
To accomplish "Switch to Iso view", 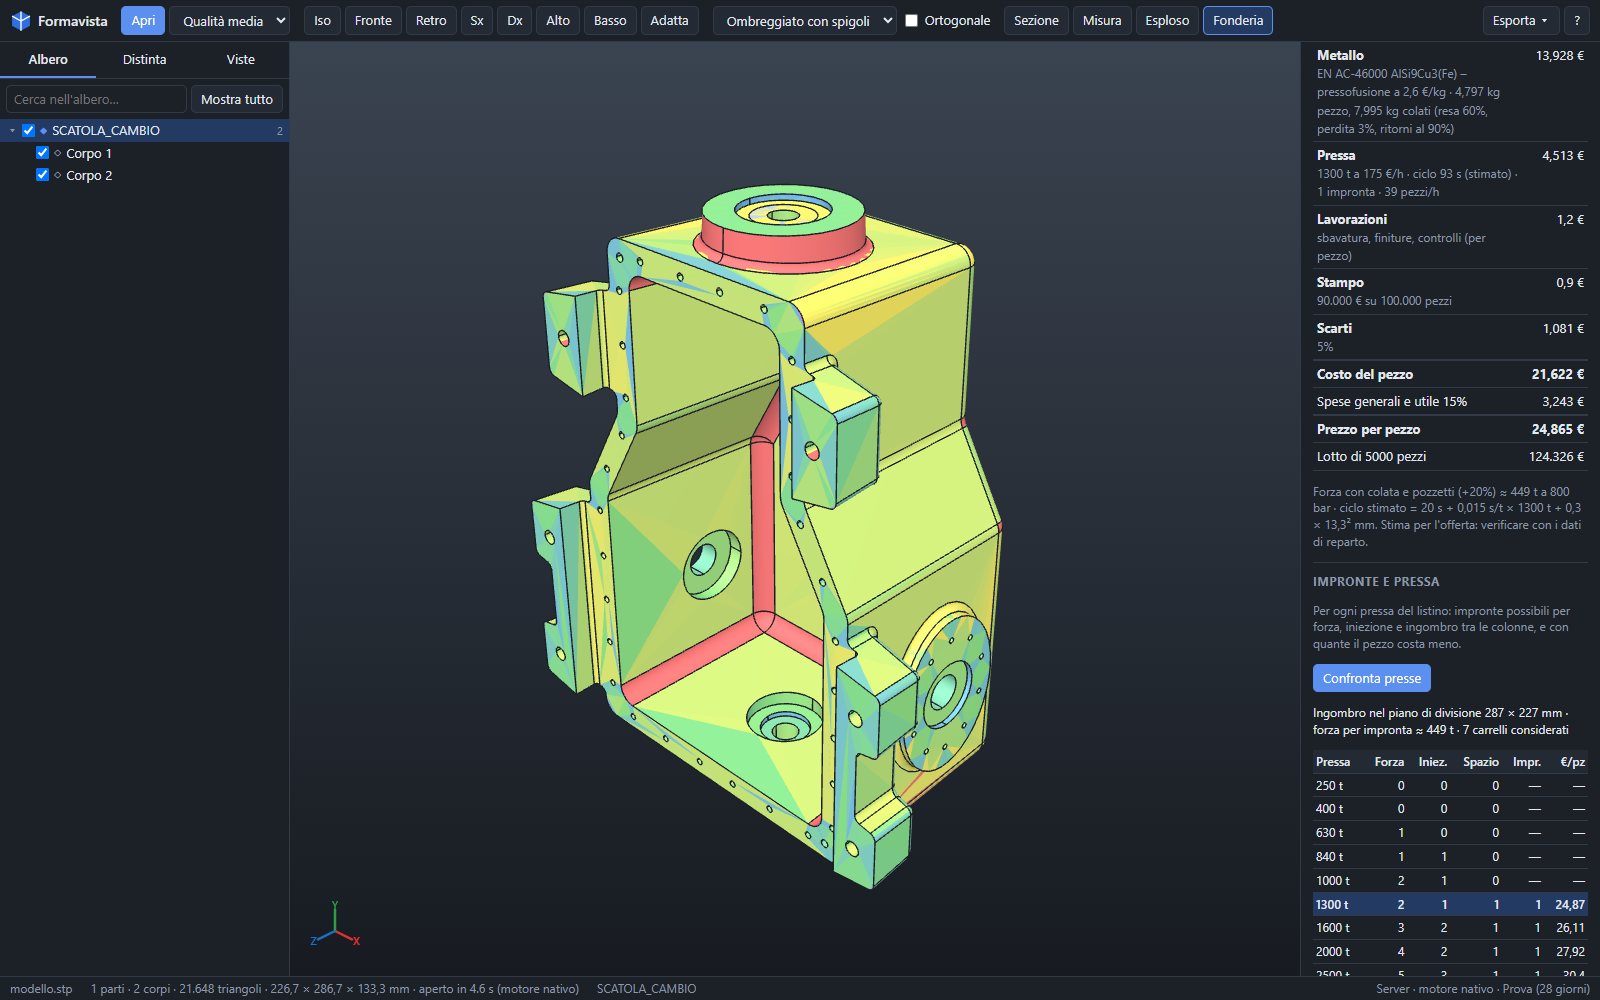I will click(x=322, y=20).
